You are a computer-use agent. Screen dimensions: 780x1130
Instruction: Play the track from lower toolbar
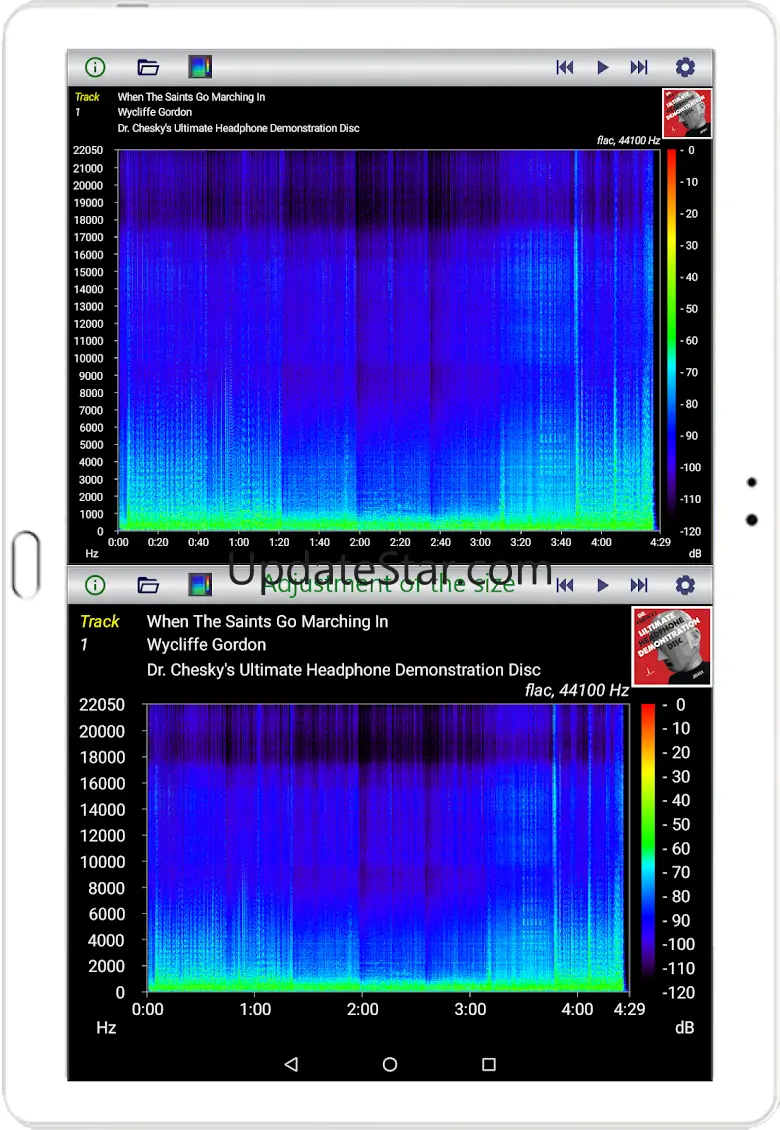point(603,584)
